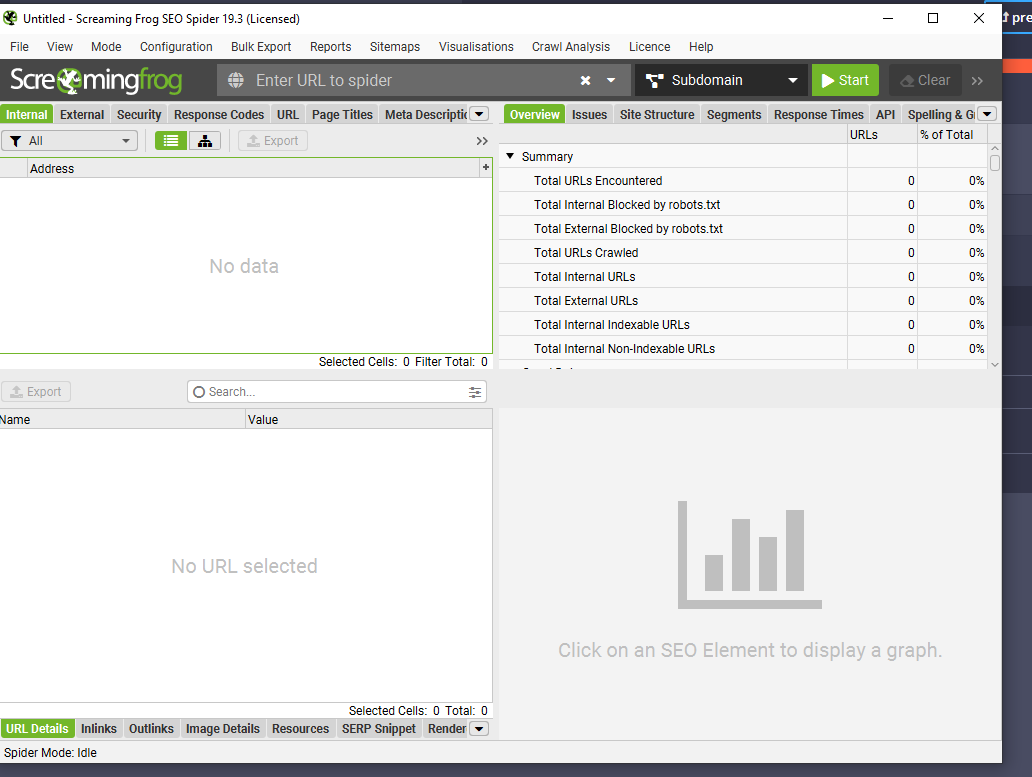The height and width of the screenshot is (777, 1032).
Task: Open the Subdomain crawl scope dropdown
Action: (722, 80)
